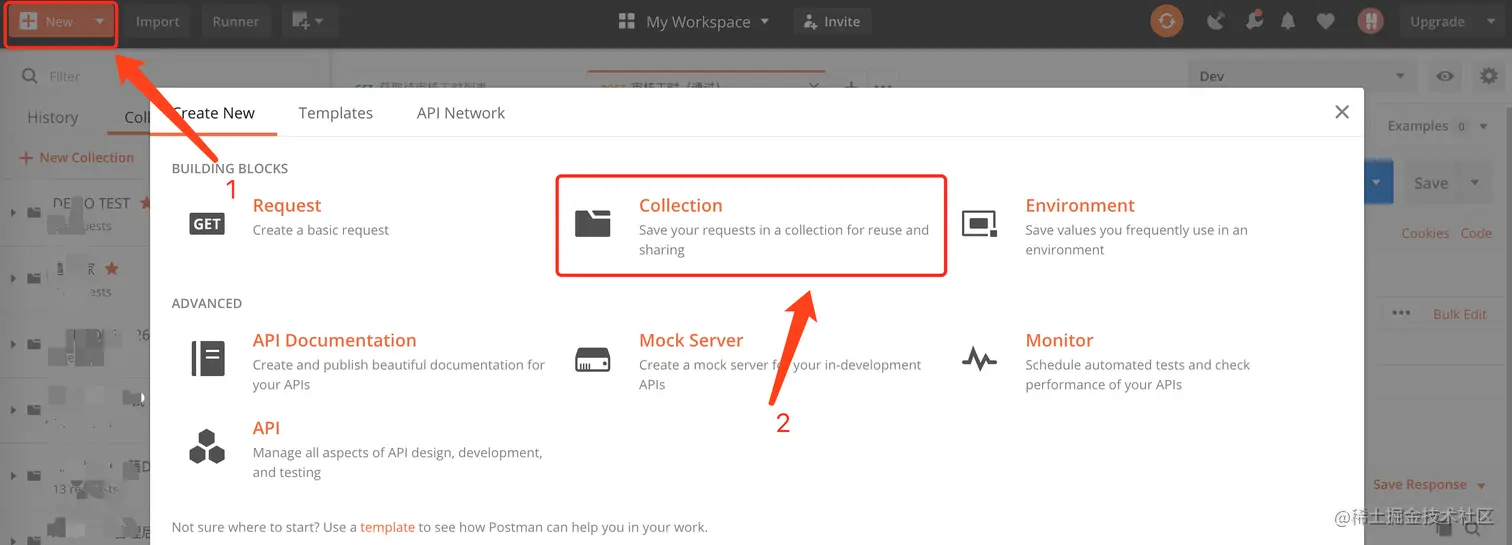Open the My Workspace dropdown
1512x545 pixels.
[x=708, y=21]
